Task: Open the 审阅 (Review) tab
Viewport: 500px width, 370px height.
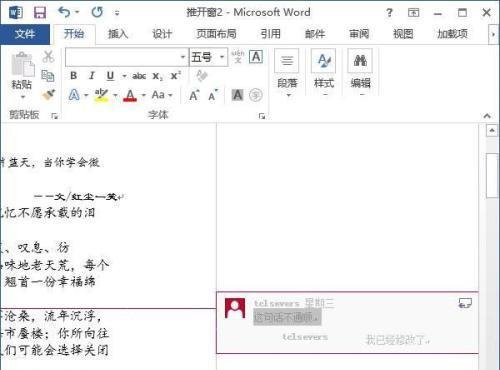Action: point(359,34)
